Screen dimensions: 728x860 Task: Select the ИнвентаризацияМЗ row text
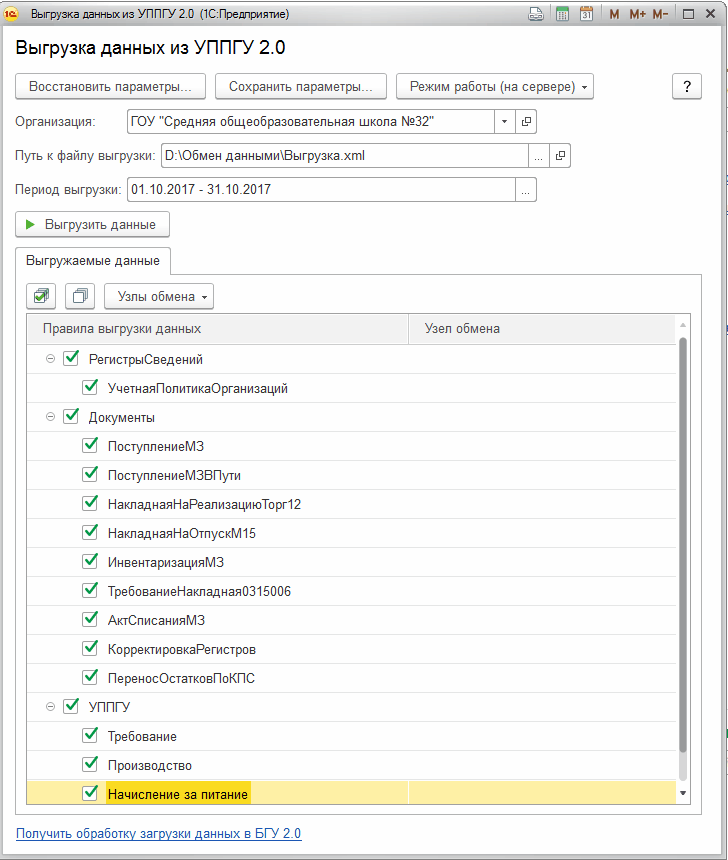[x=166, y=563]
